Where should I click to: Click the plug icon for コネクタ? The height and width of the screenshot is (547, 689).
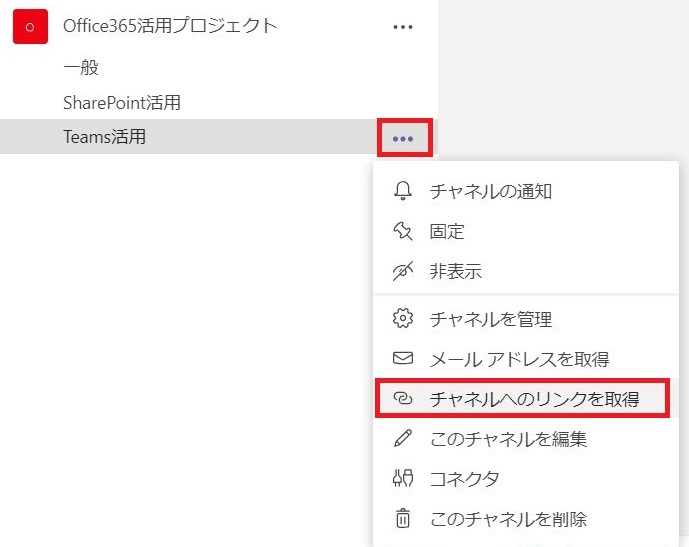pos(403,478)
